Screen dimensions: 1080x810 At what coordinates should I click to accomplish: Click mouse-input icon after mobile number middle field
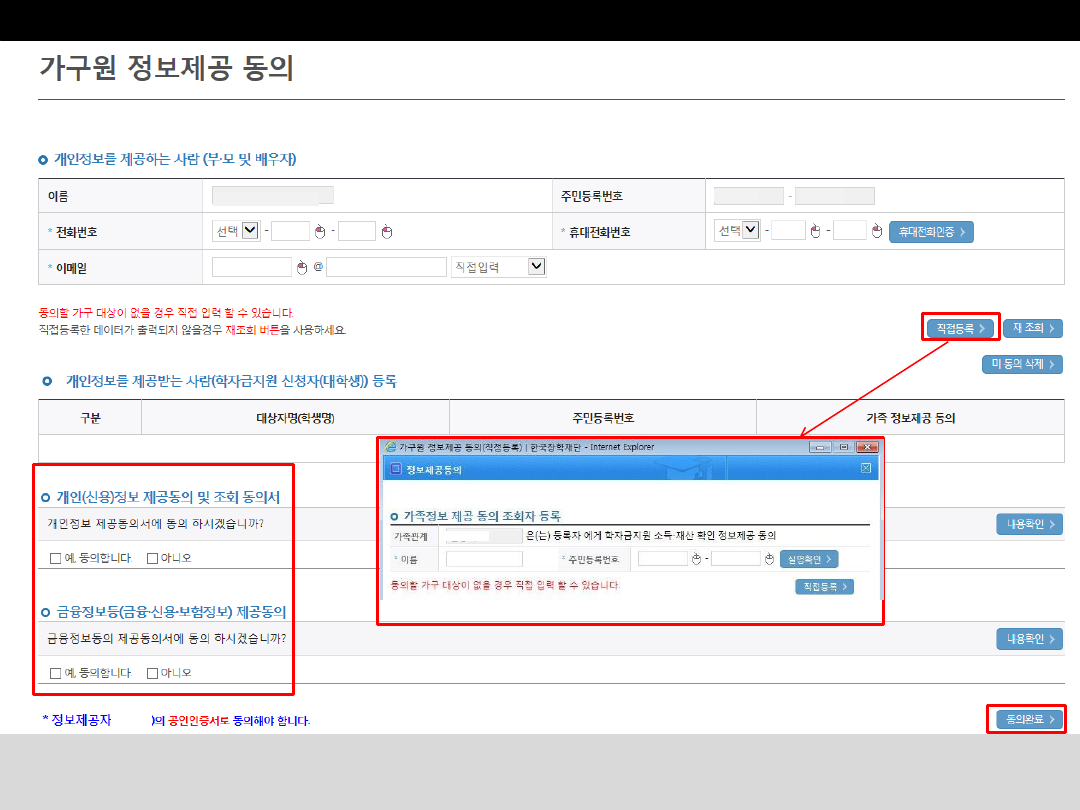[815, 232]
